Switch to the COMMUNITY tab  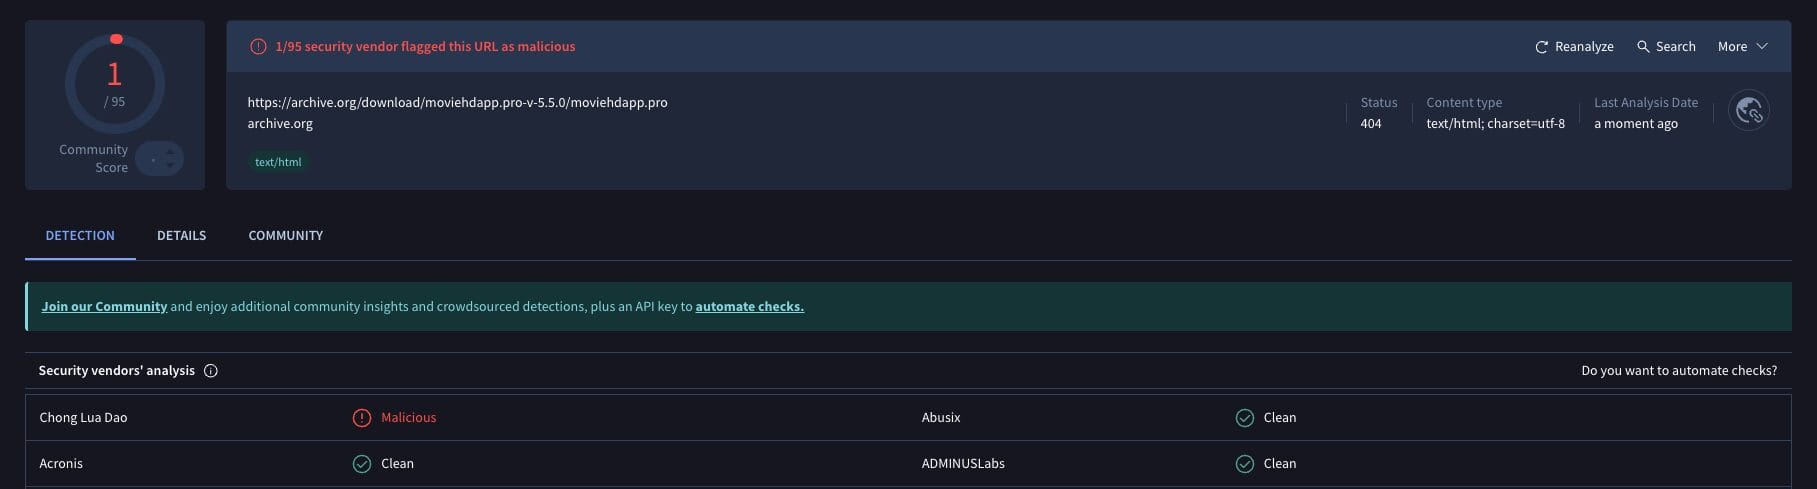pos(286,235)
